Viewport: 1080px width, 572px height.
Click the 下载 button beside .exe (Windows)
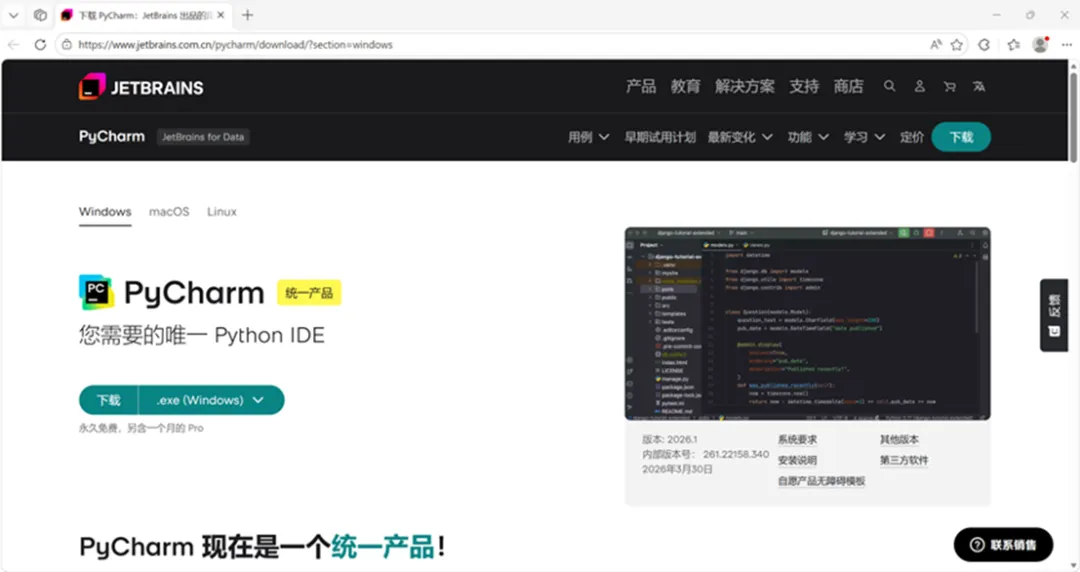(x=108, y=400)
